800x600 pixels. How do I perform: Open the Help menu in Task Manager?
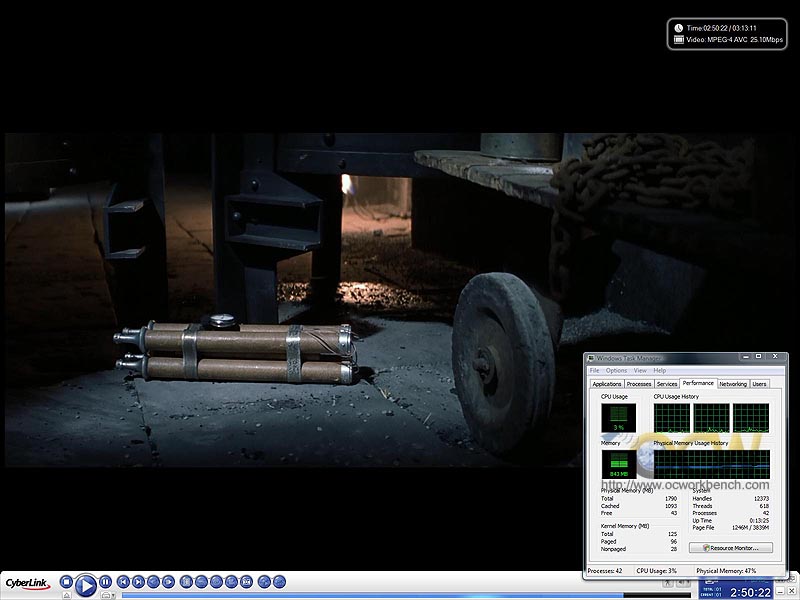[660, 370]
